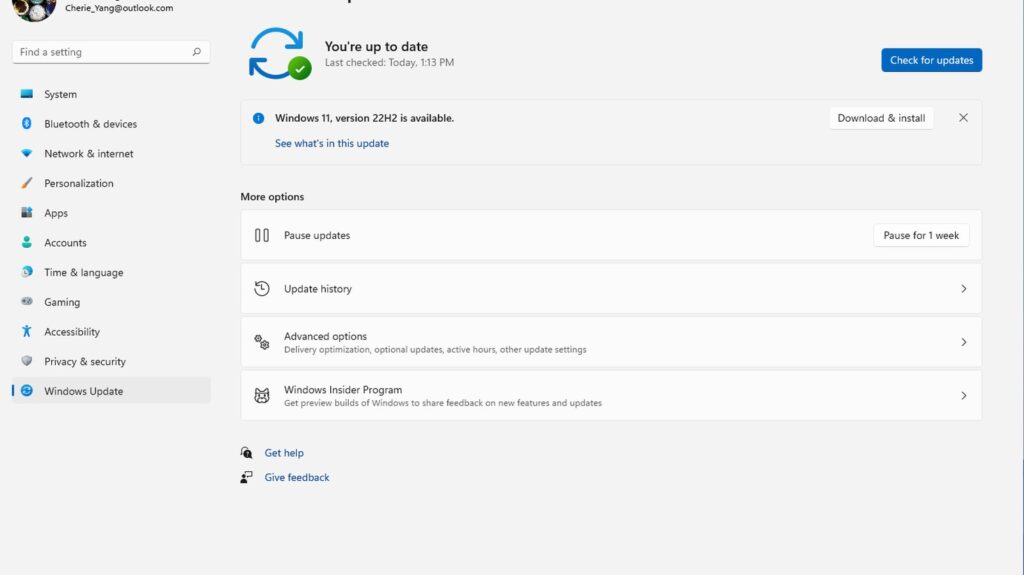Image resolution: width=1024 pixels, height=575 pixels.
Task: Click the Advanced options title text
Action: pos(325,336)
